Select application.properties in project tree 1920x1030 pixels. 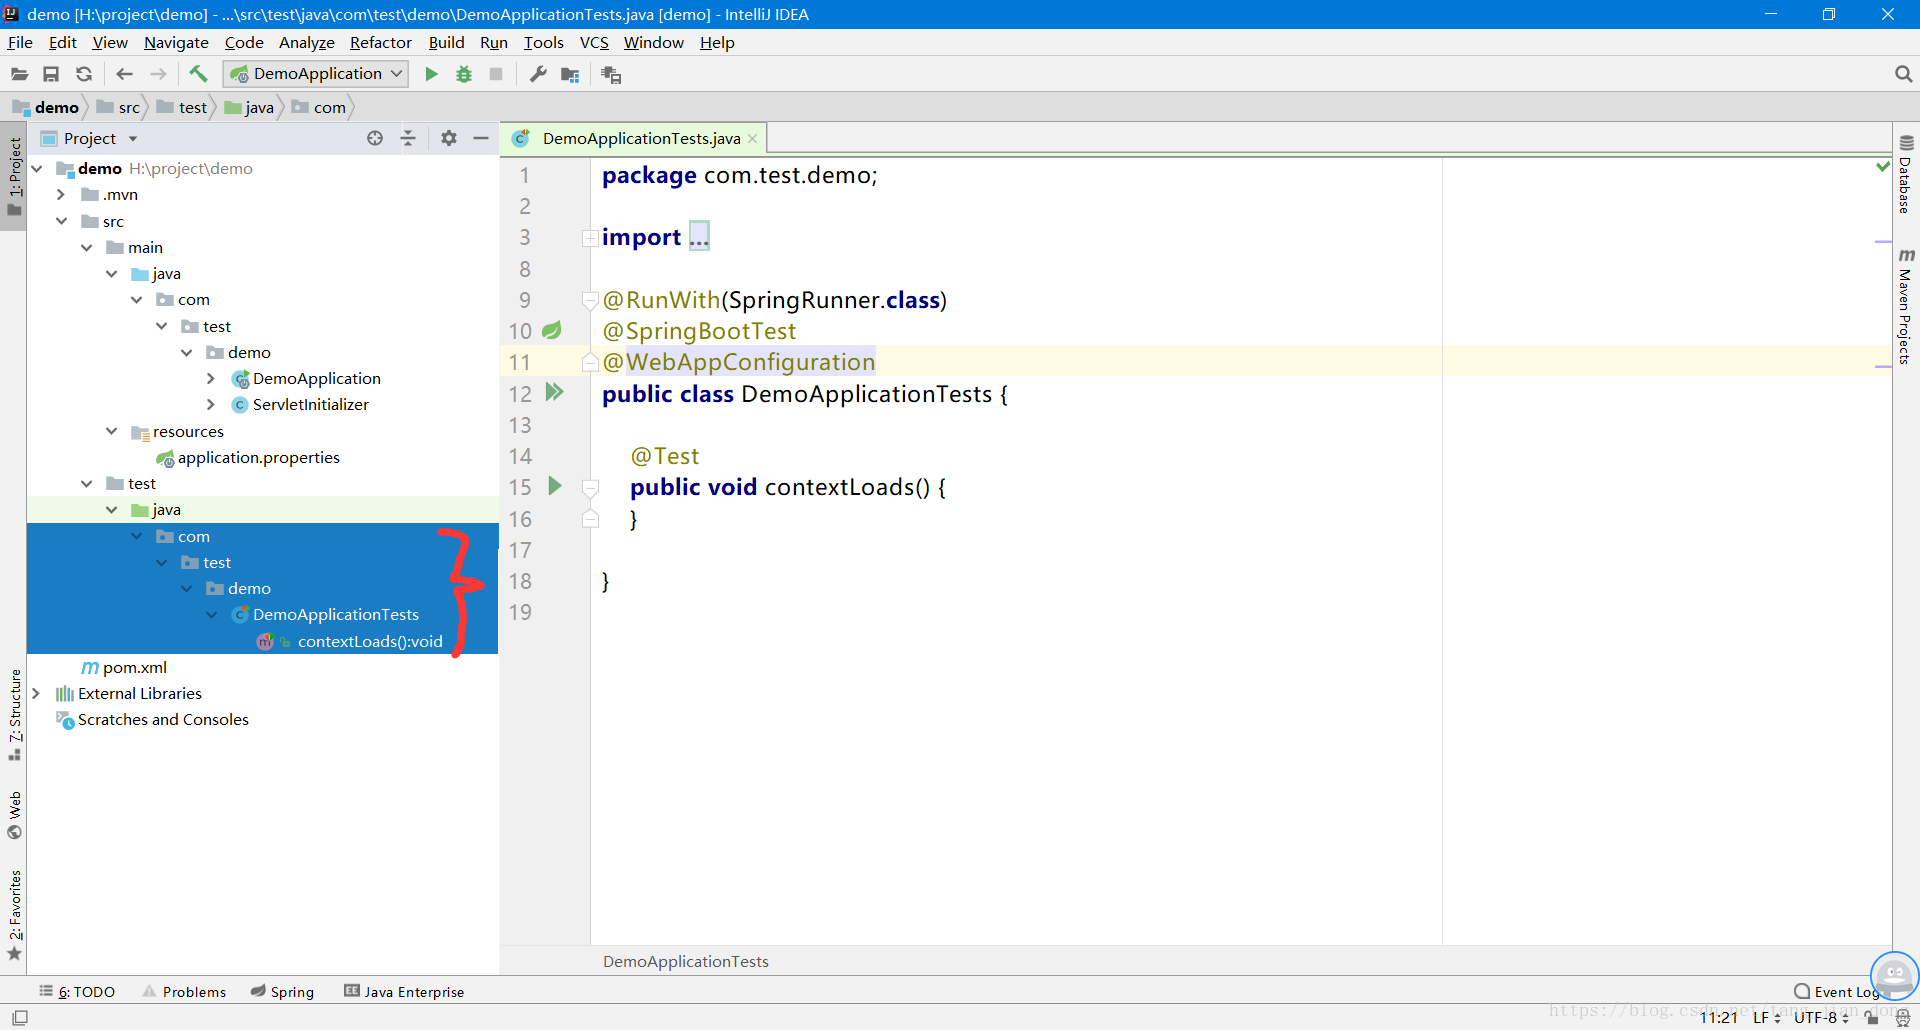pyautogui.click(x=248, y=457)
